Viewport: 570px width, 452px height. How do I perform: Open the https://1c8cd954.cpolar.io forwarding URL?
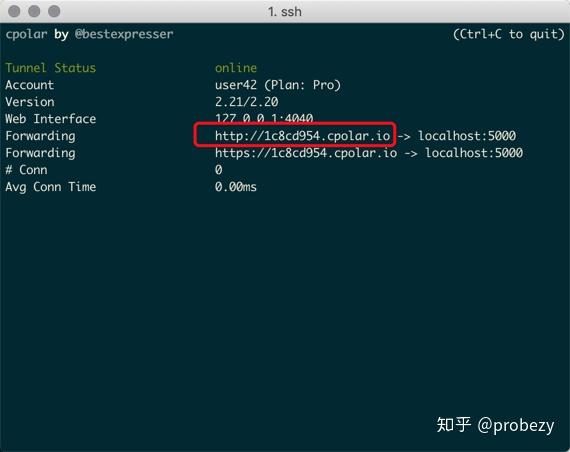306,153
